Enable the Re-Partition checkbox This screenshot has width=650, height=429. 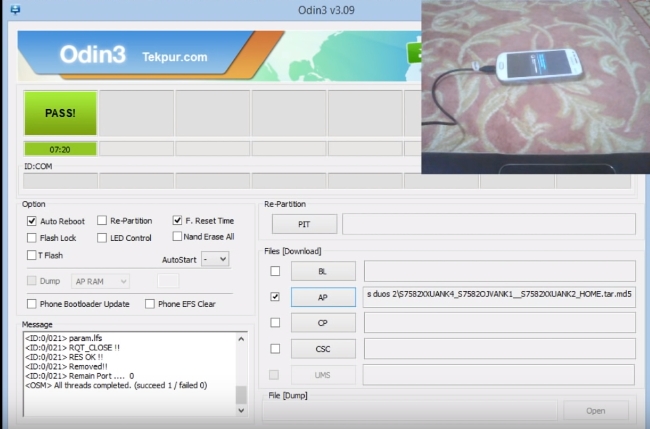(102, 220)
